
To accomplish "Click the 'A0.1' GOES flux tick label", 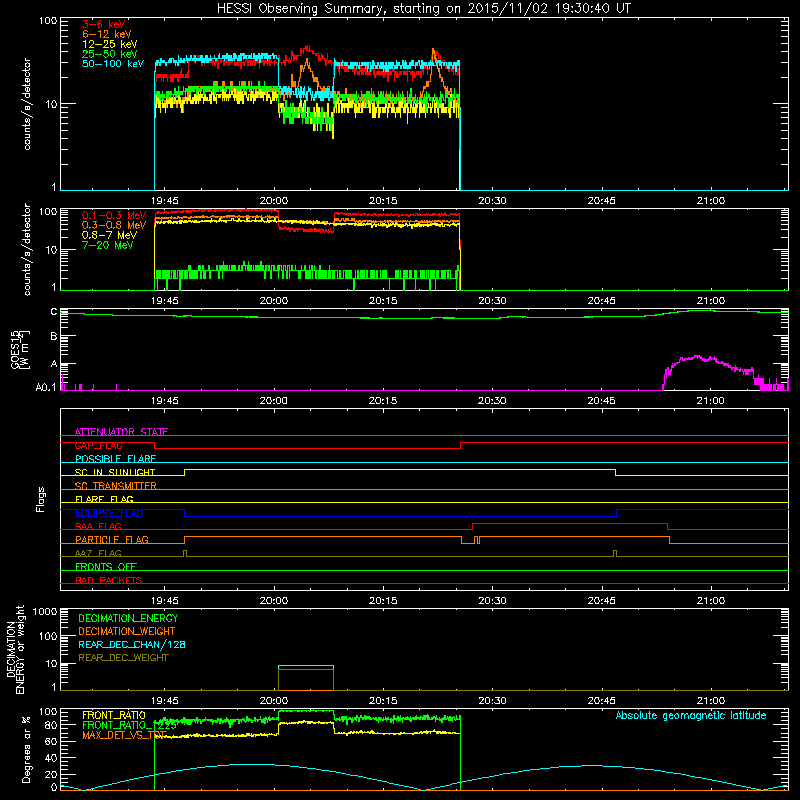I will pos(46,388).
